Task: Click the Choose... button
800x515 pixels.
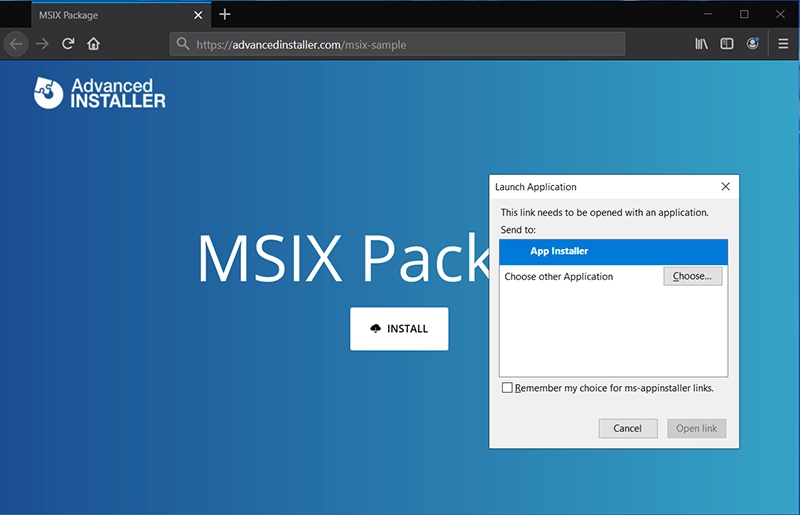Action: 692,276
